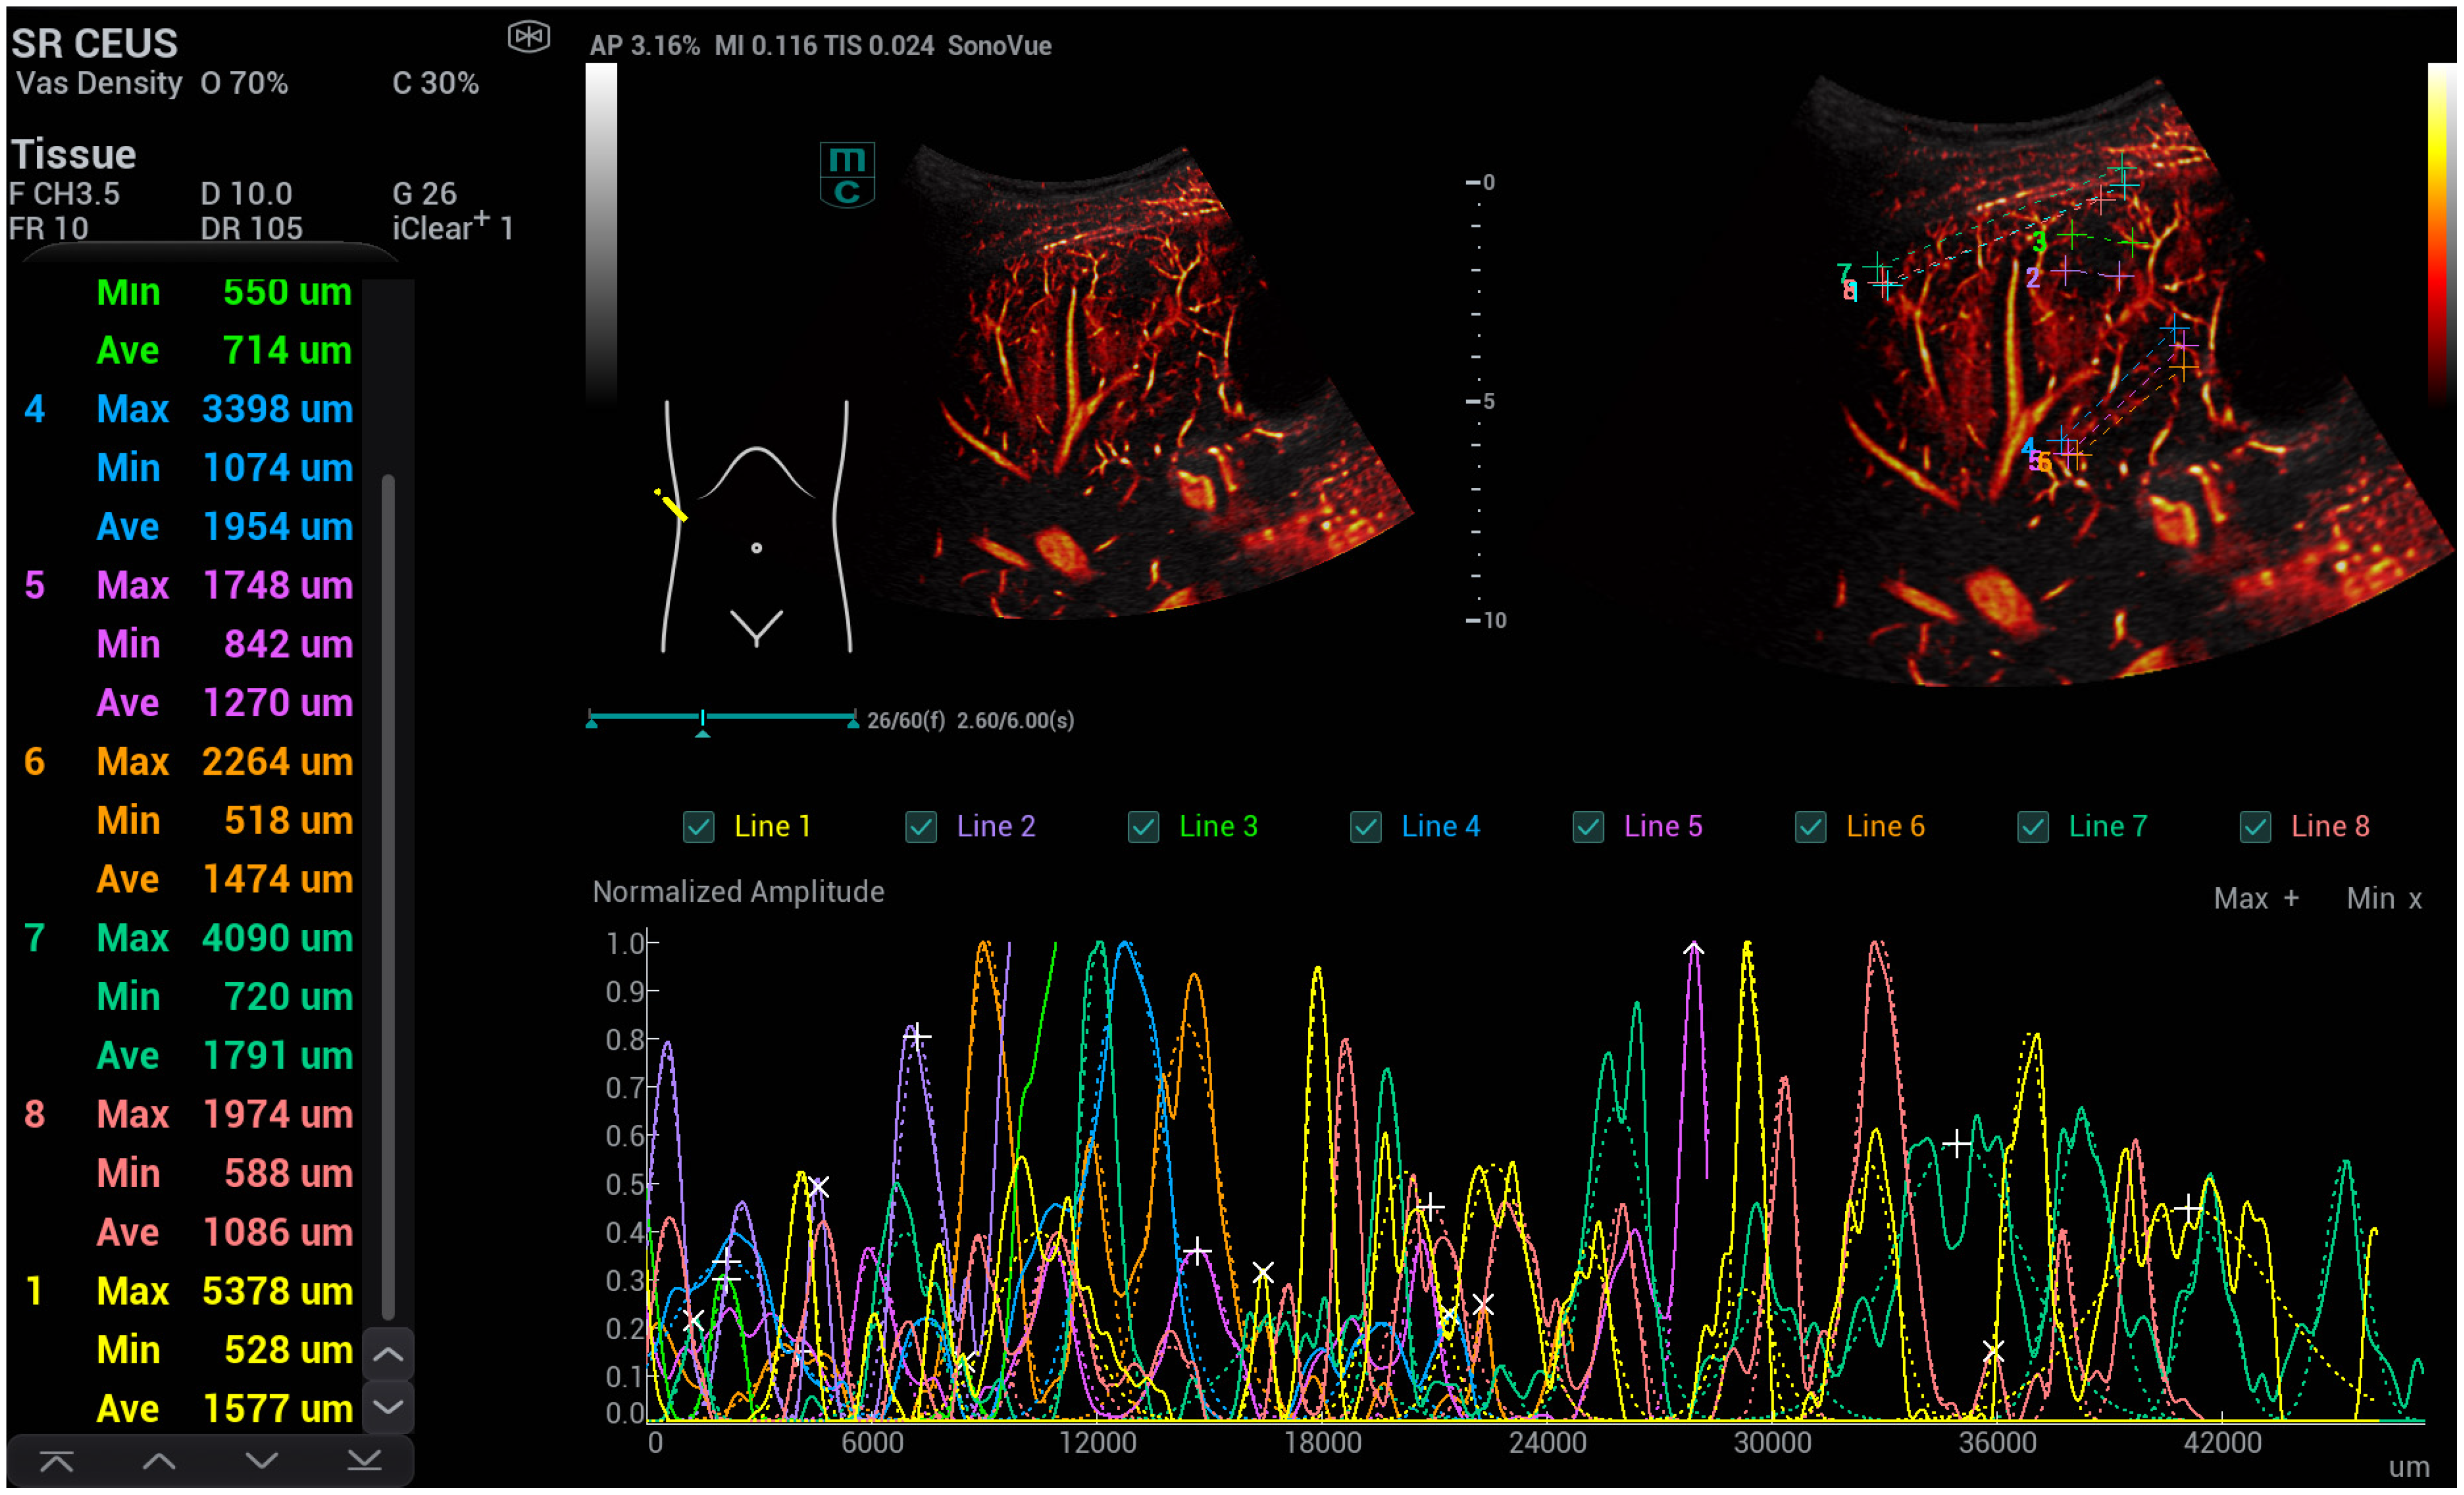Uncheck the Line 1 checkbox

[x=699, y=827]
